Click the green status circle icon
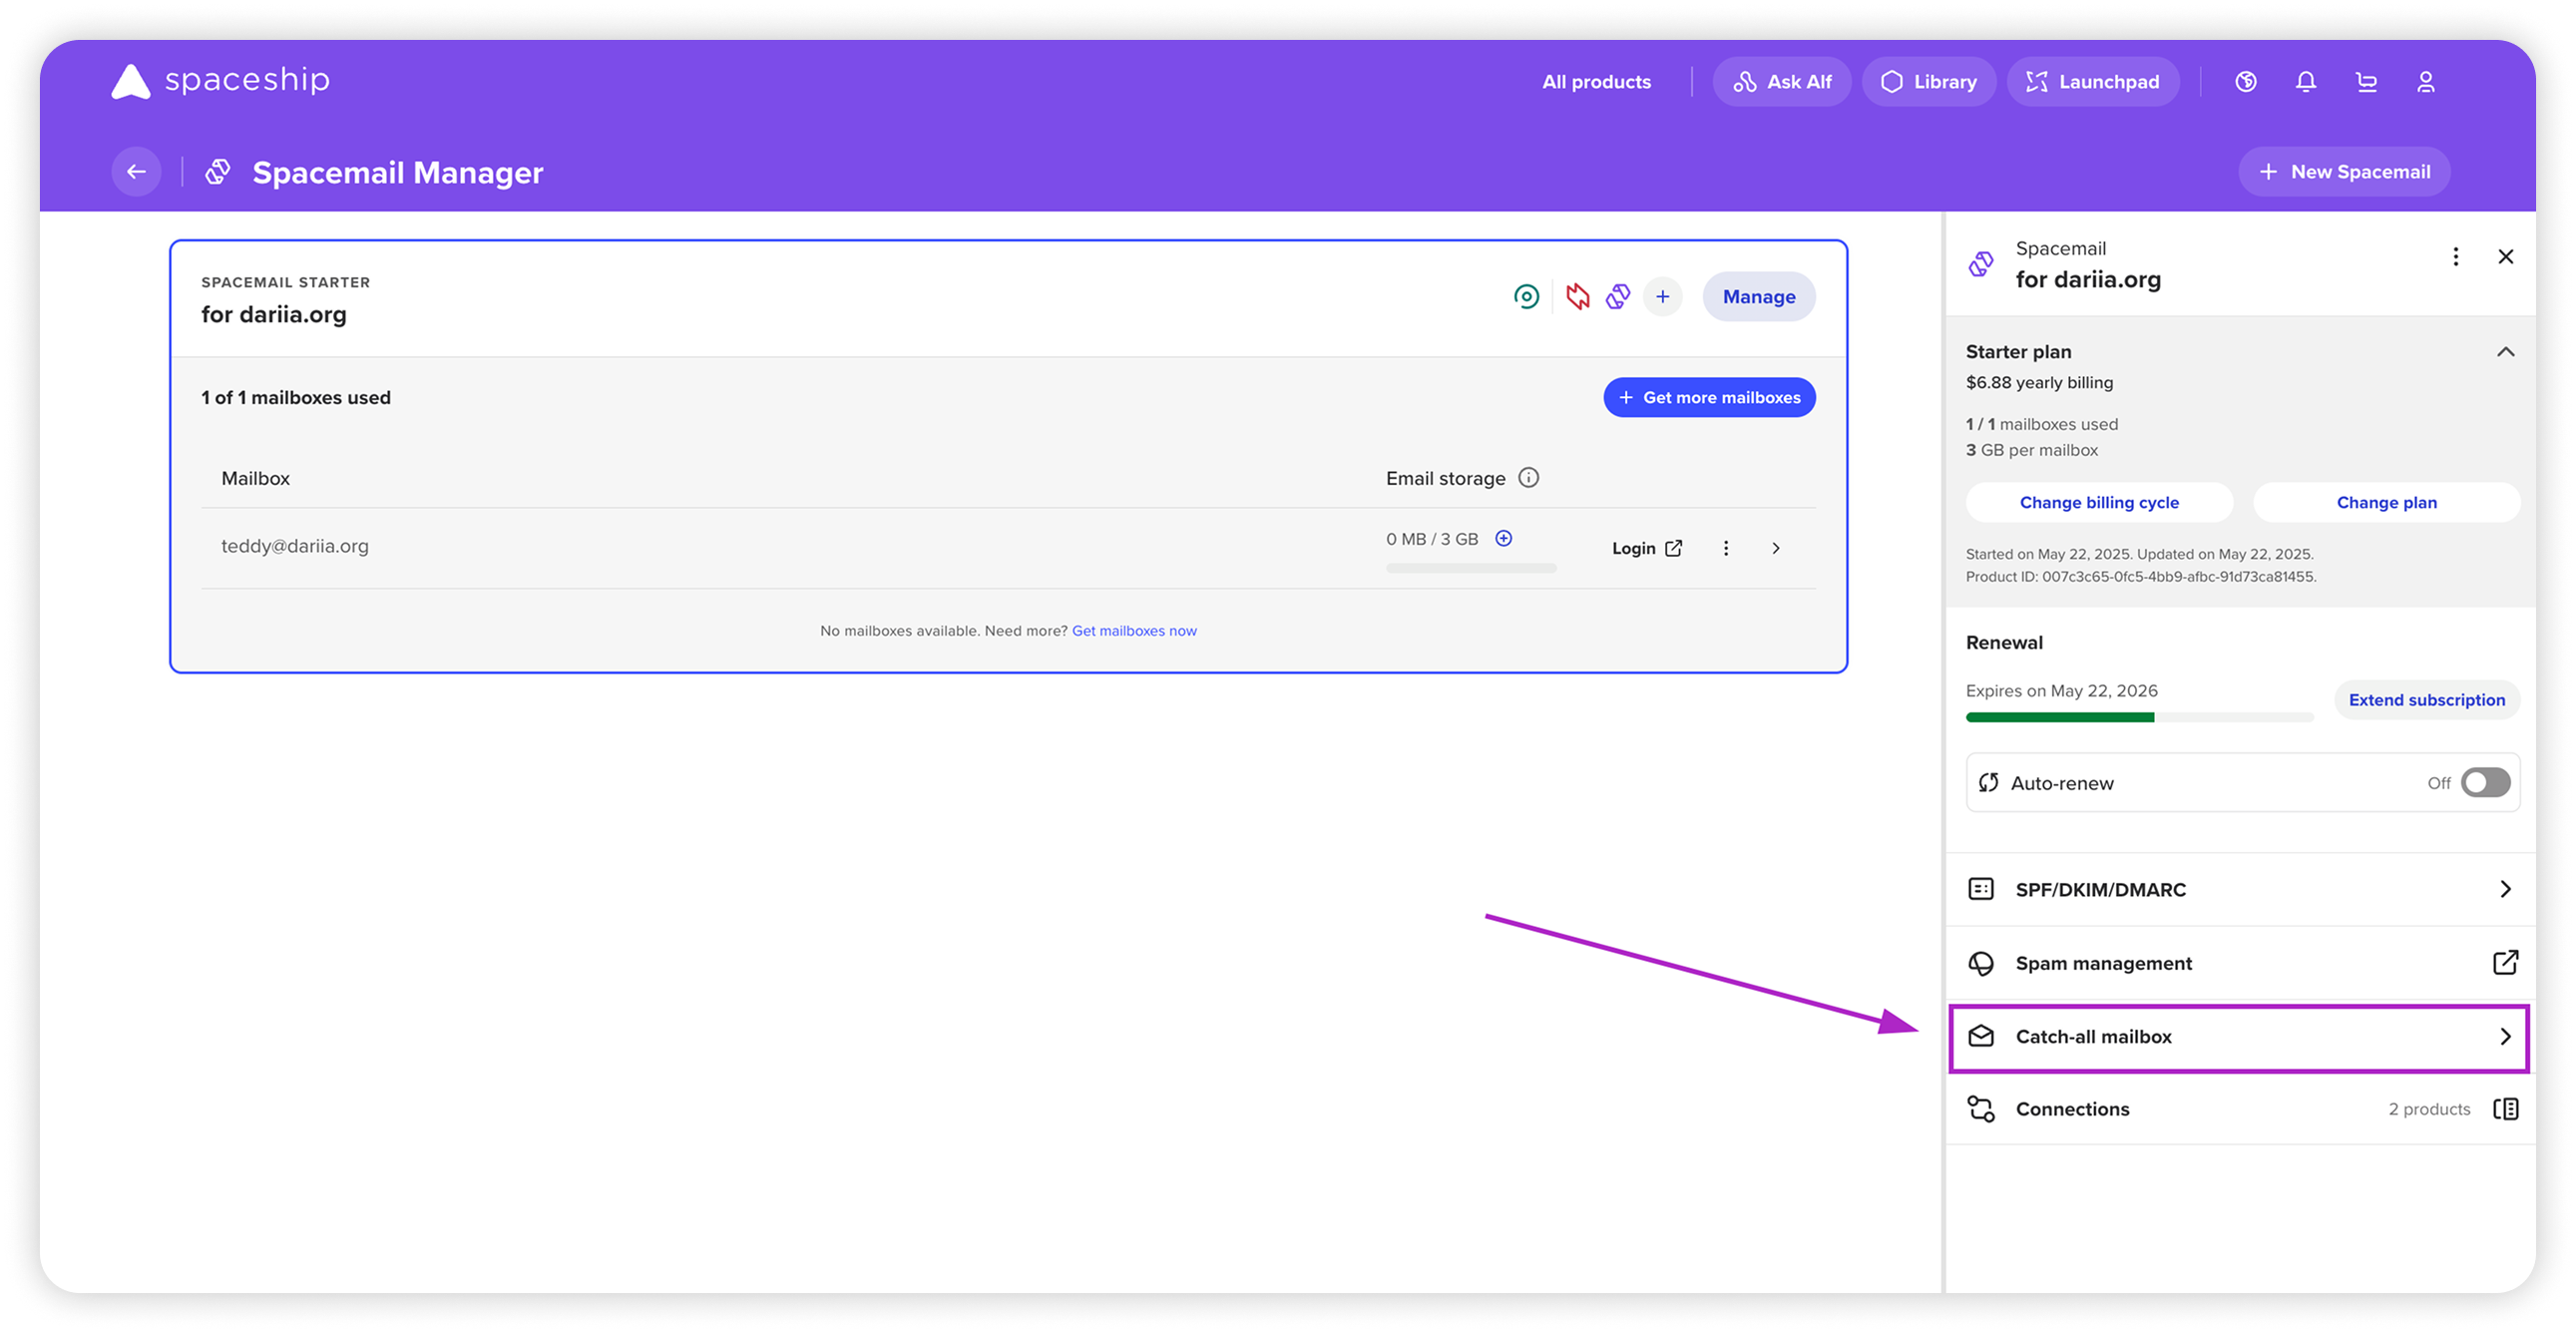This screenshot has width=2576, height=1333. [1526, 297]
